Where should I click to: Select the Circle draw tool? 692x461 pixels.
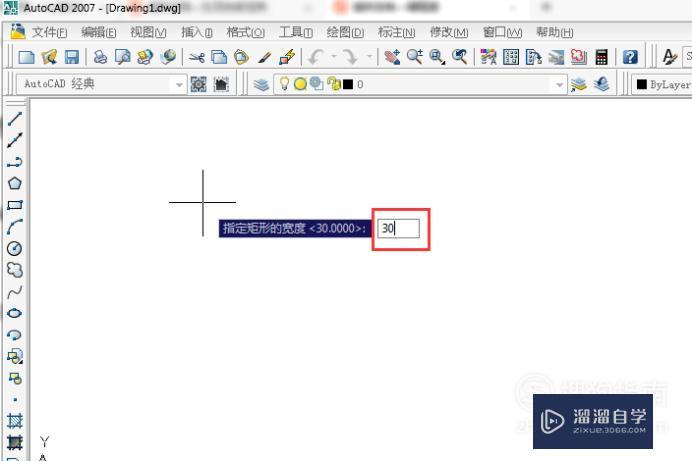coord(15,248)
